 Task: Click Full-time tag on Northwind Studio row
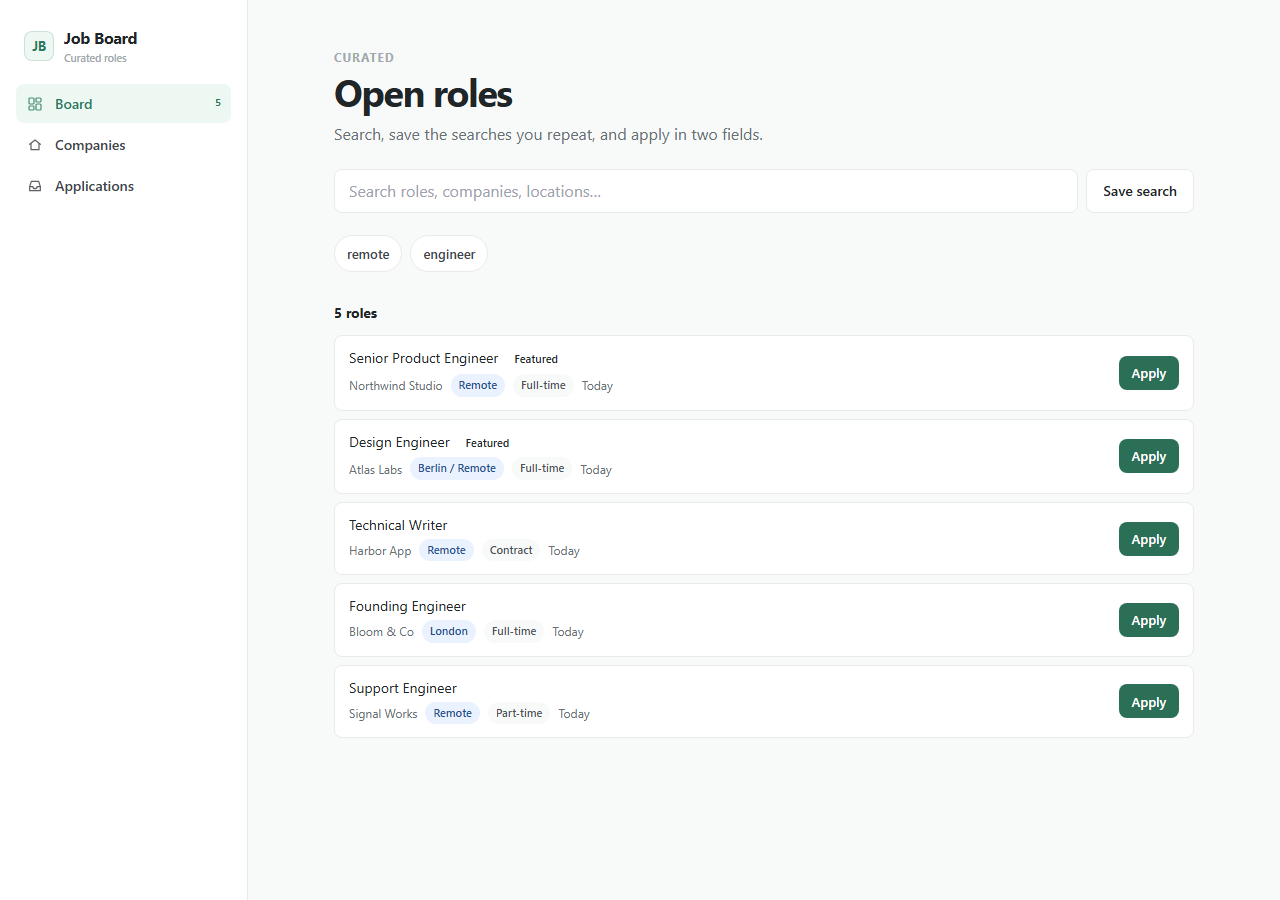click(x=543, y=385)
